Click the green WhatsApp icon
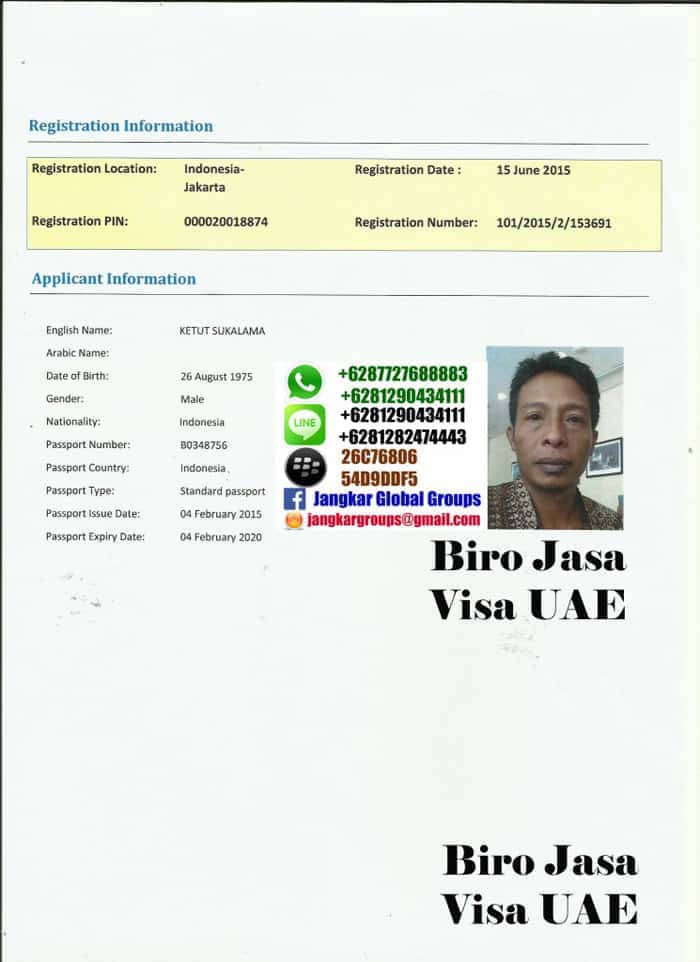 pos(305,382)
